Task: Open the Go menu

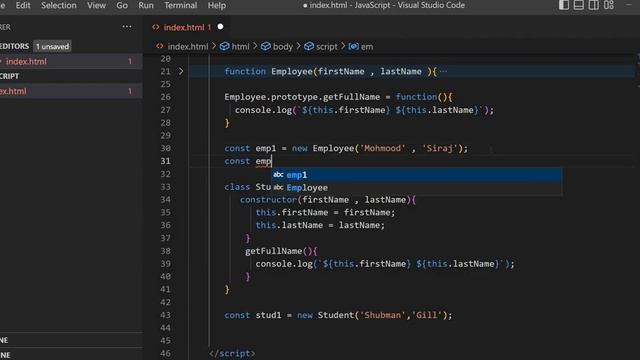Action: 122,5
